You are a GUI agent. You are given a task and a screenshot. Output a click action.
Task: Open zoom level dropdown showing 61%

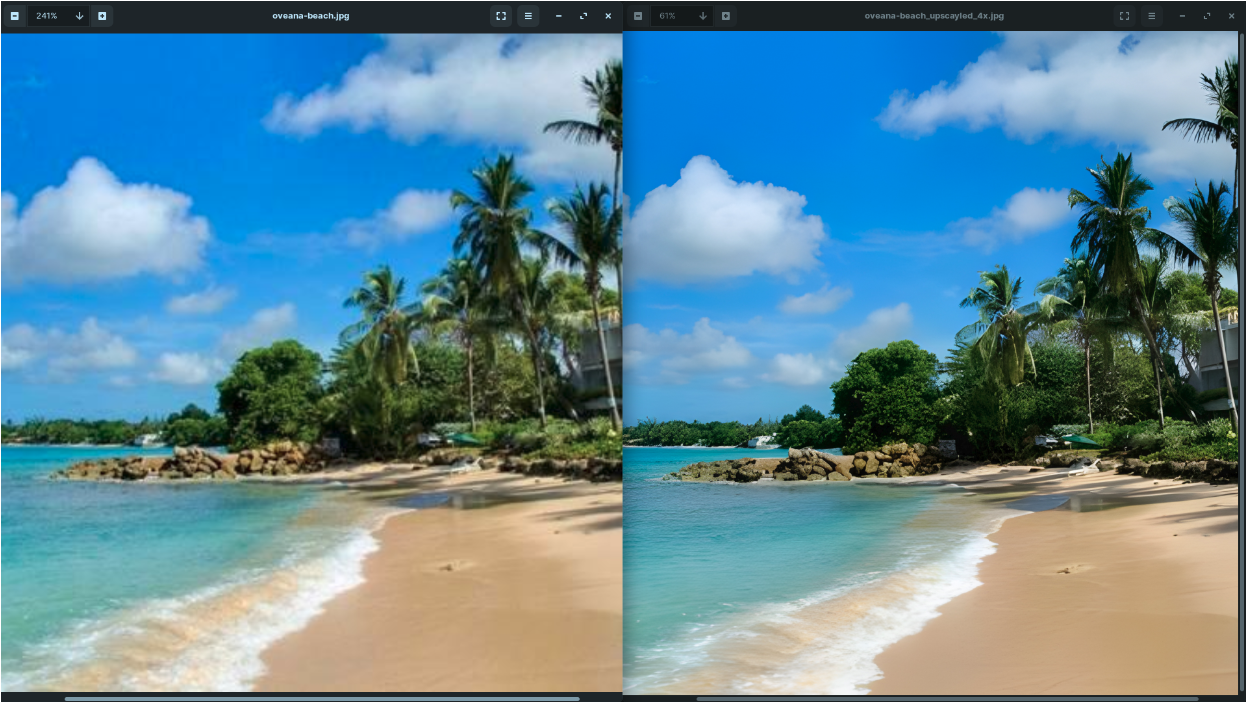click(x=703, y=16)
